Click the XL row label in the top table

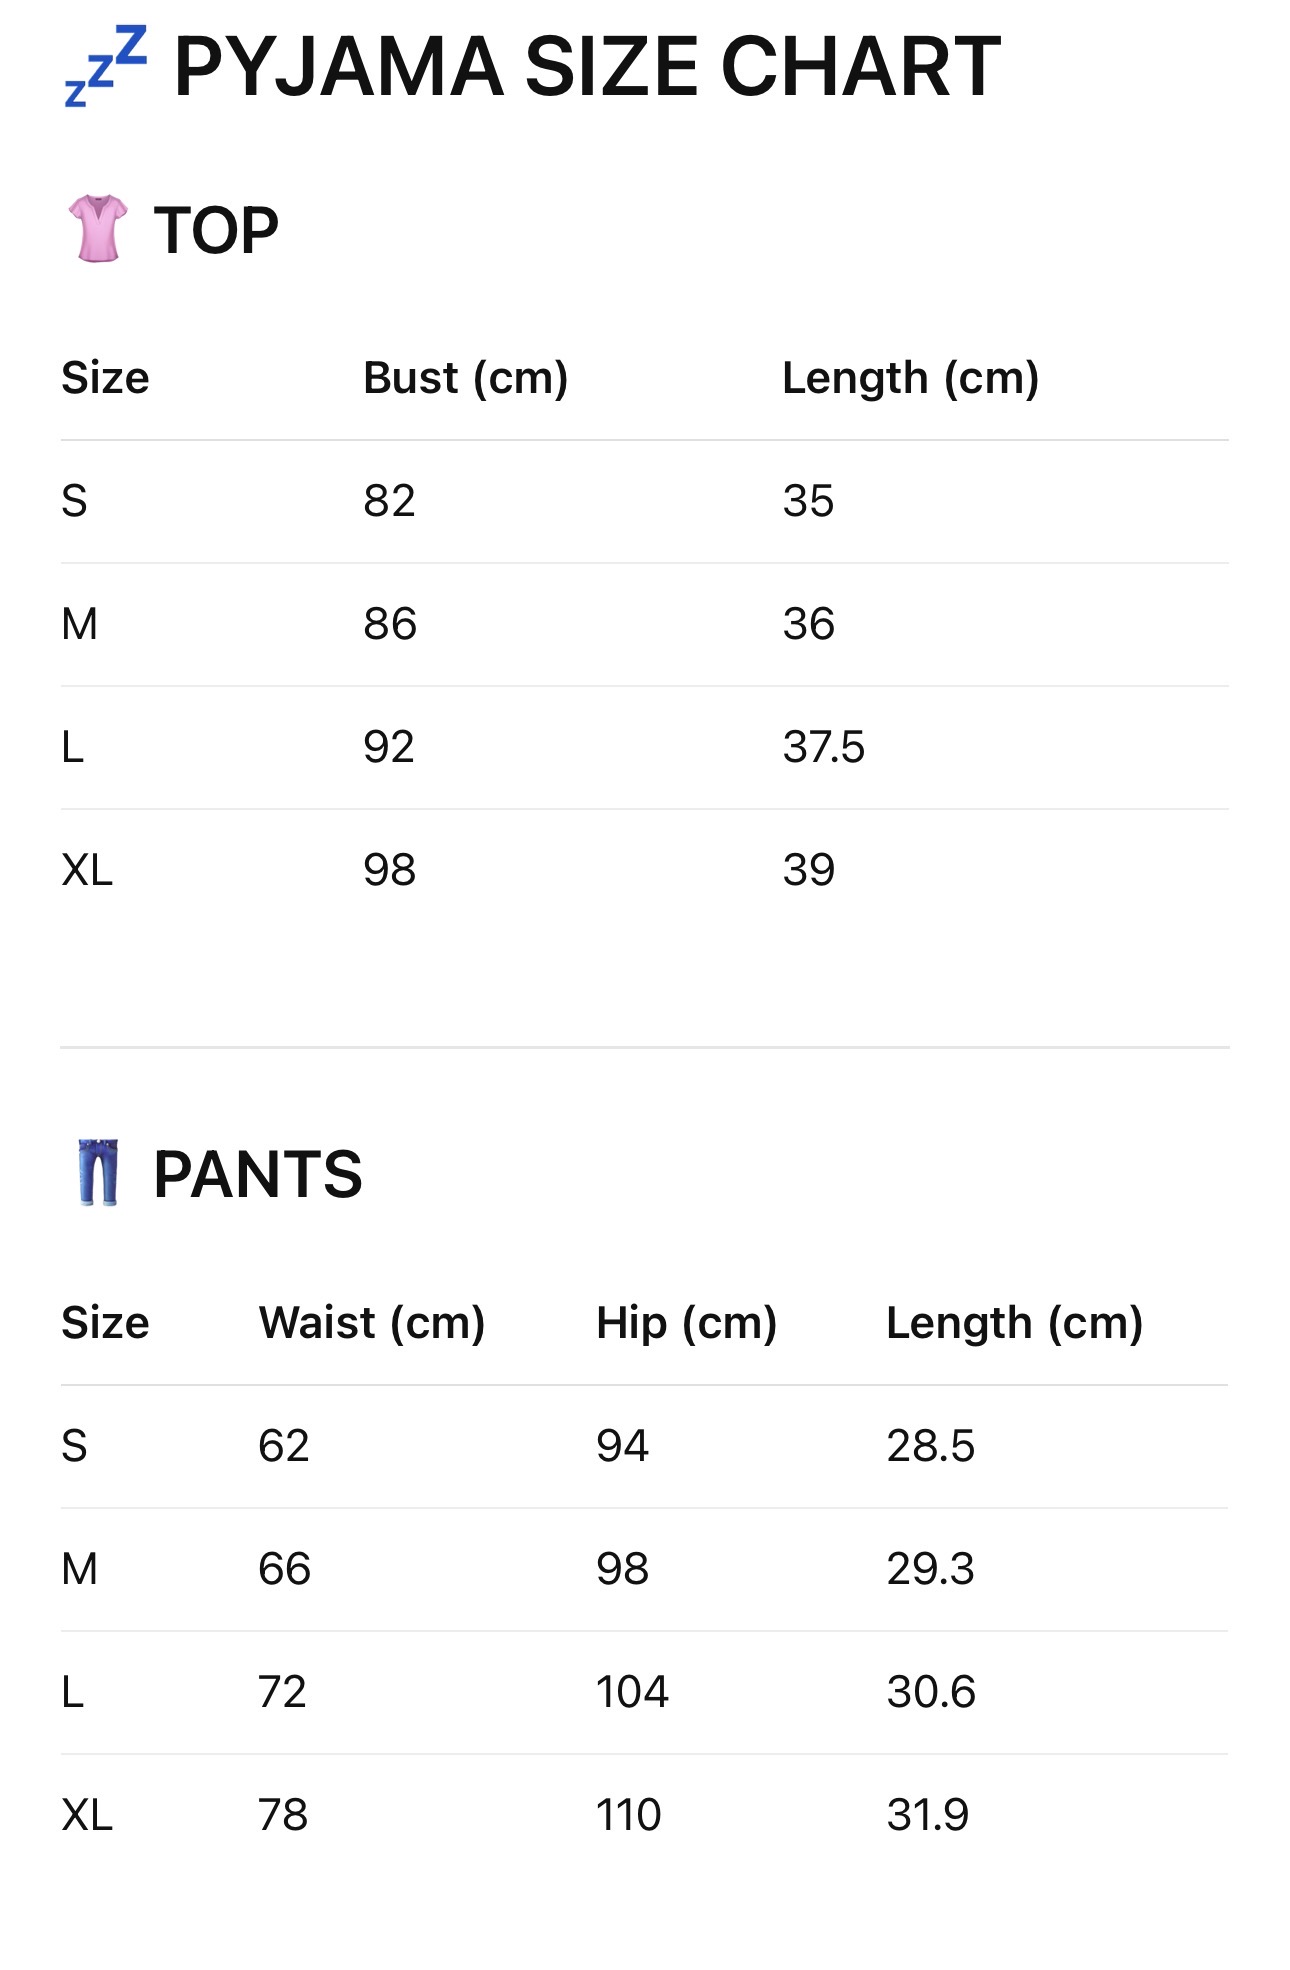pos(87,870)
